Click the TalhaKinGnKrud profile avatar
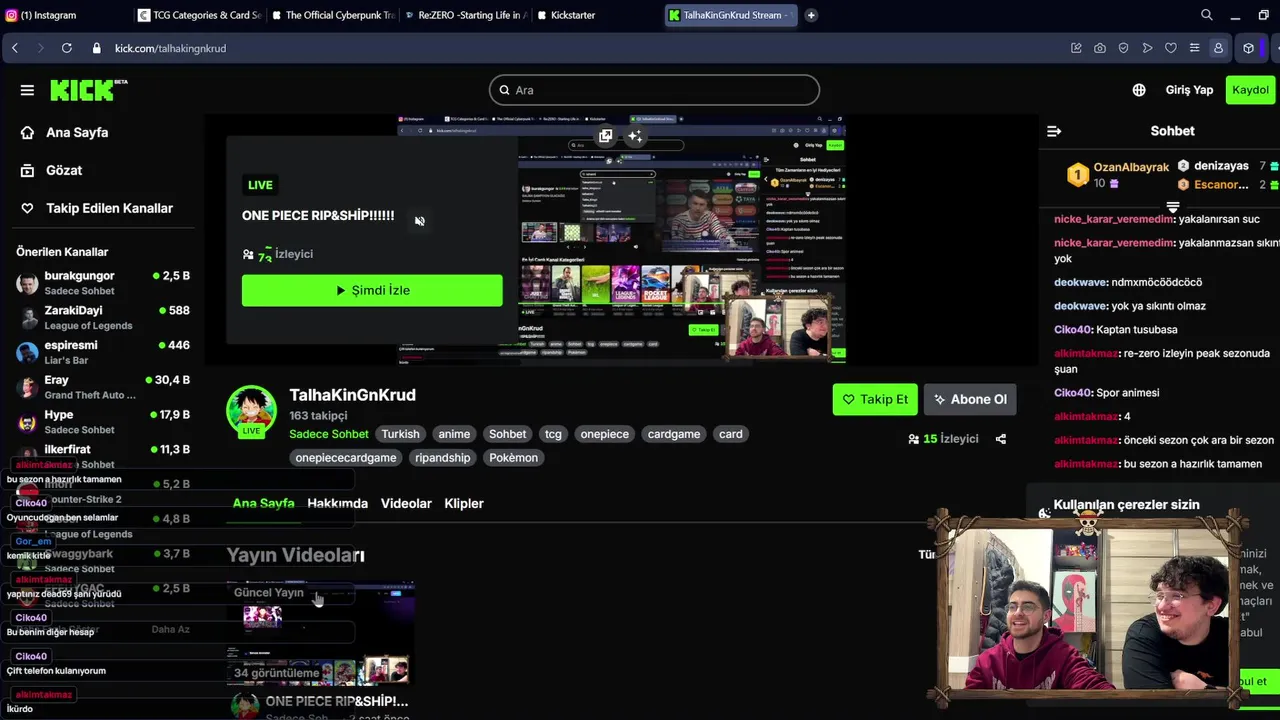The image size is (1280, 720). (251, 411)
